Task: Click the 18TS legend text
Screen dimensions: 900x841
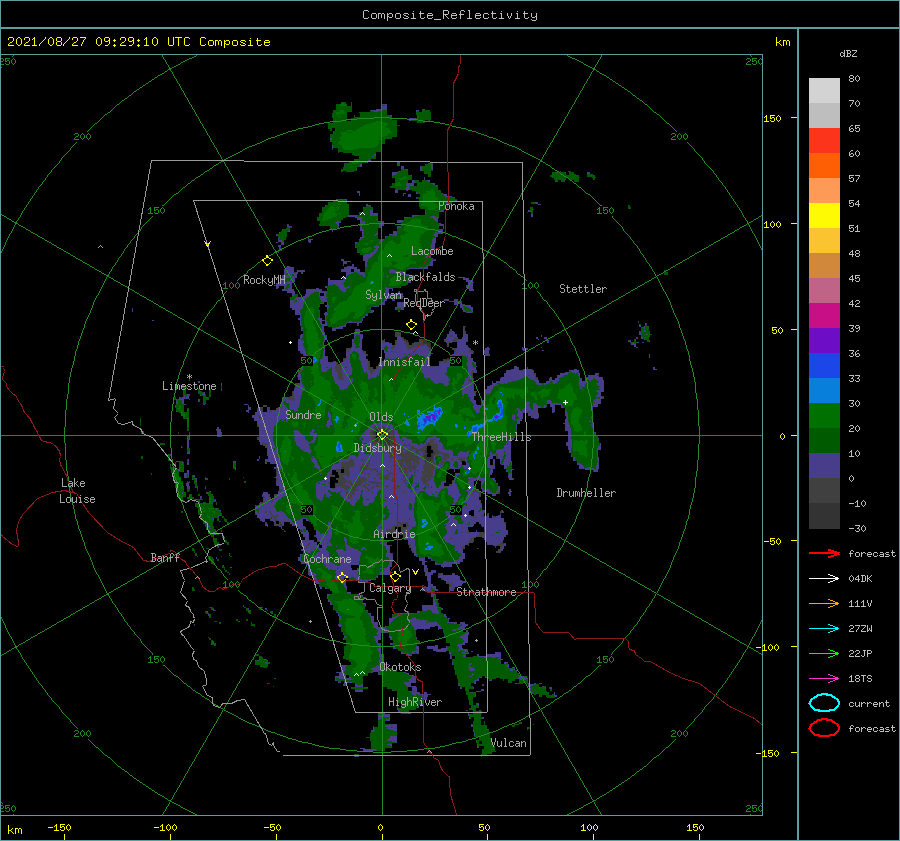Action: pos(860,679)
